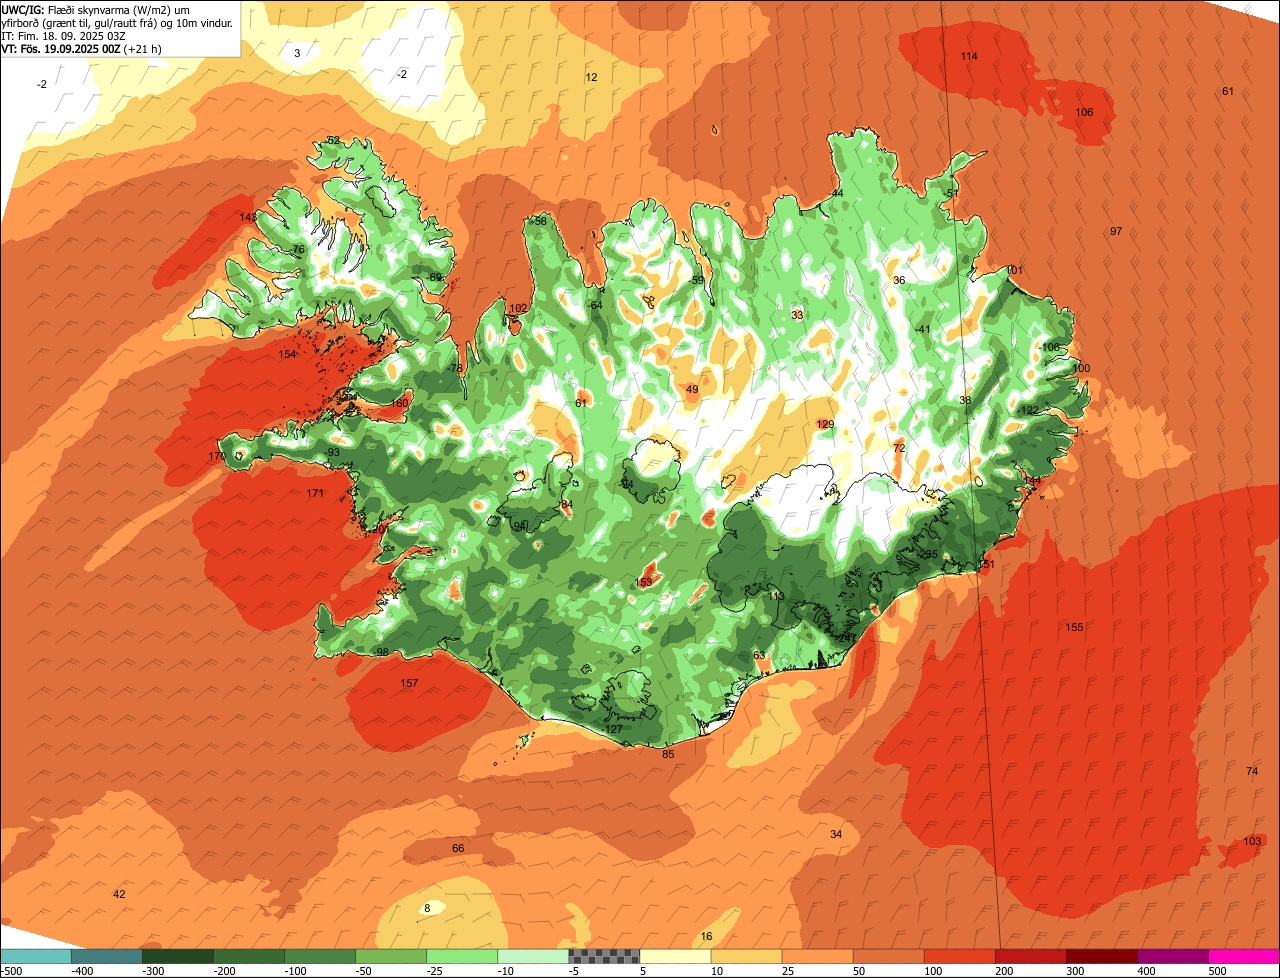The height and width of the screenshot is (978, 1280).
Task: Pick the legend swatch between -50 and -25
Action: click(x=391, y=956)
